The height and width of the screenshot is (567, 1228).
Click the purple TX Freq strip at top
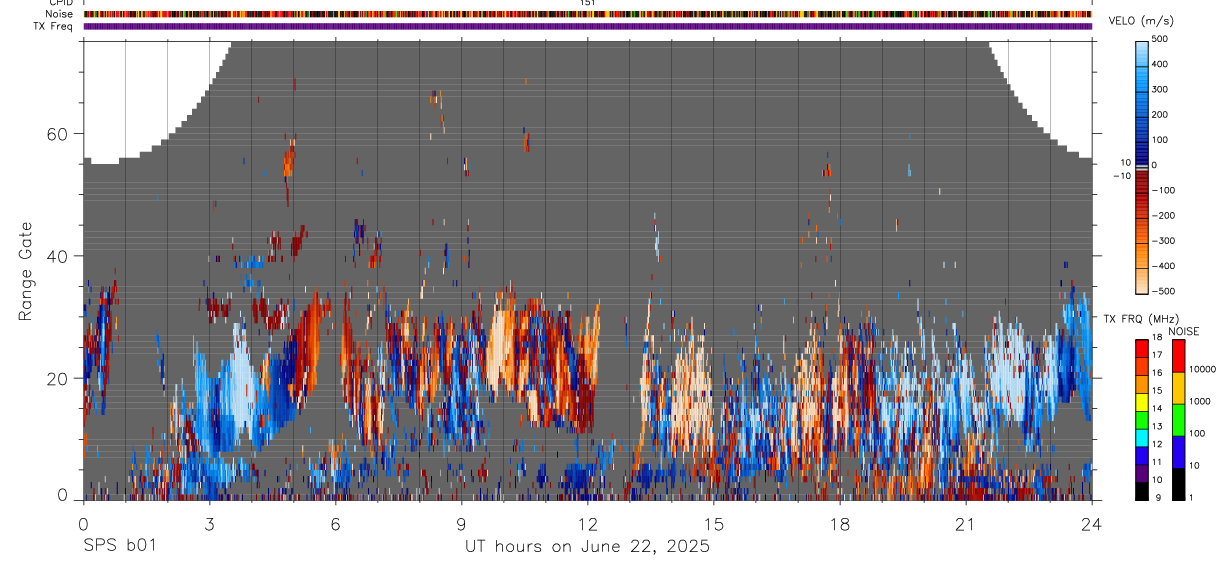coord(587,26)
